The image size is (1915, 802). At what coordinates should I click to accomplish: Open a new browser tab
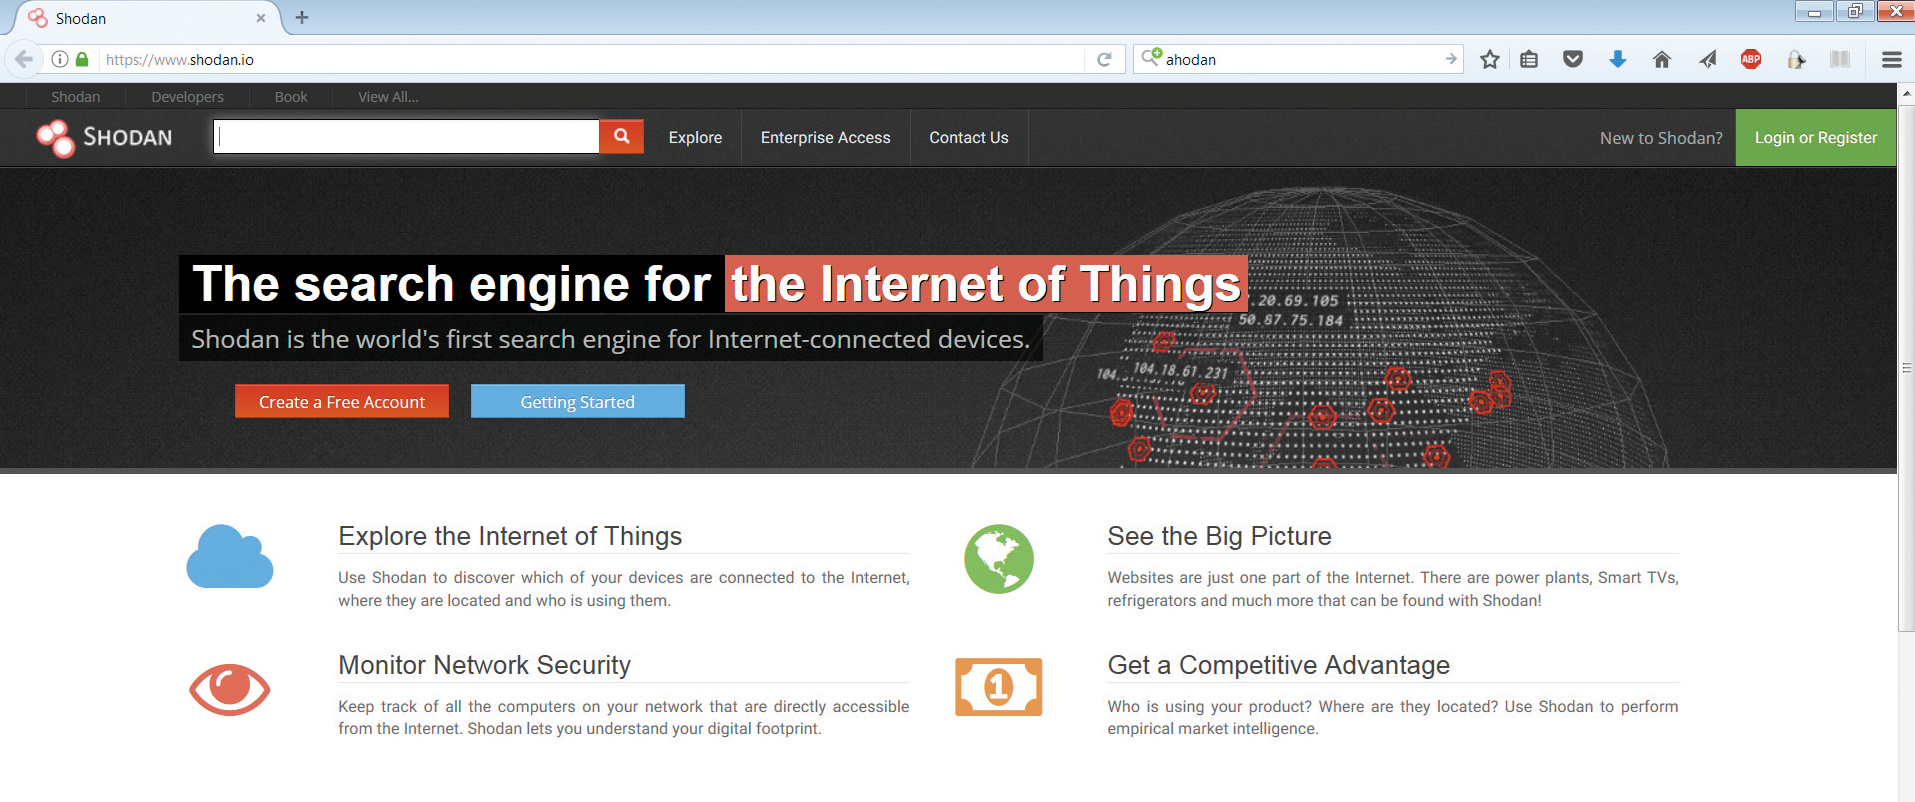tap(302, 17)
